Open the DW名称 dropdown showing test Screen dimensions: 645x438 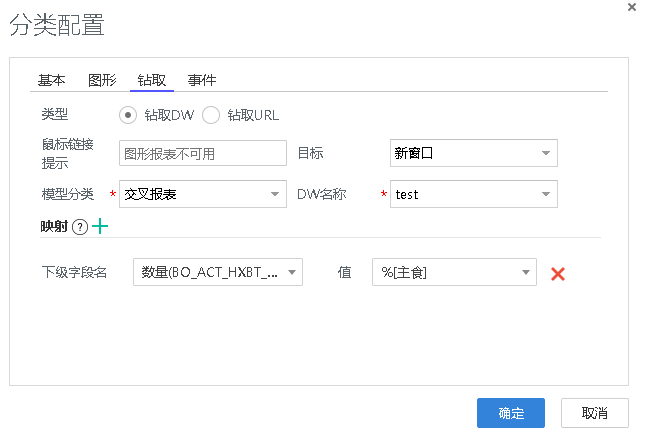click(473, 194)
